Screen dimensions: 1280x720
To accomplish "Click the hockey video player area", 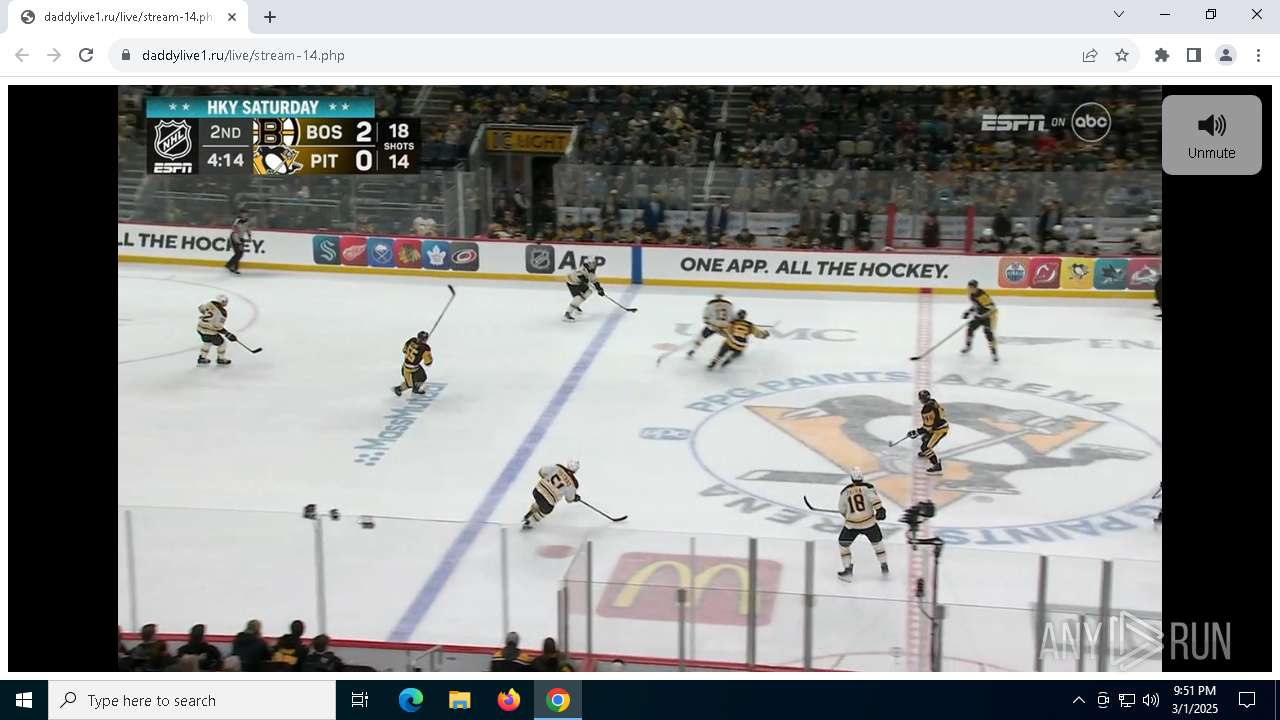I will pyautogui.click(x=640, y=378).
